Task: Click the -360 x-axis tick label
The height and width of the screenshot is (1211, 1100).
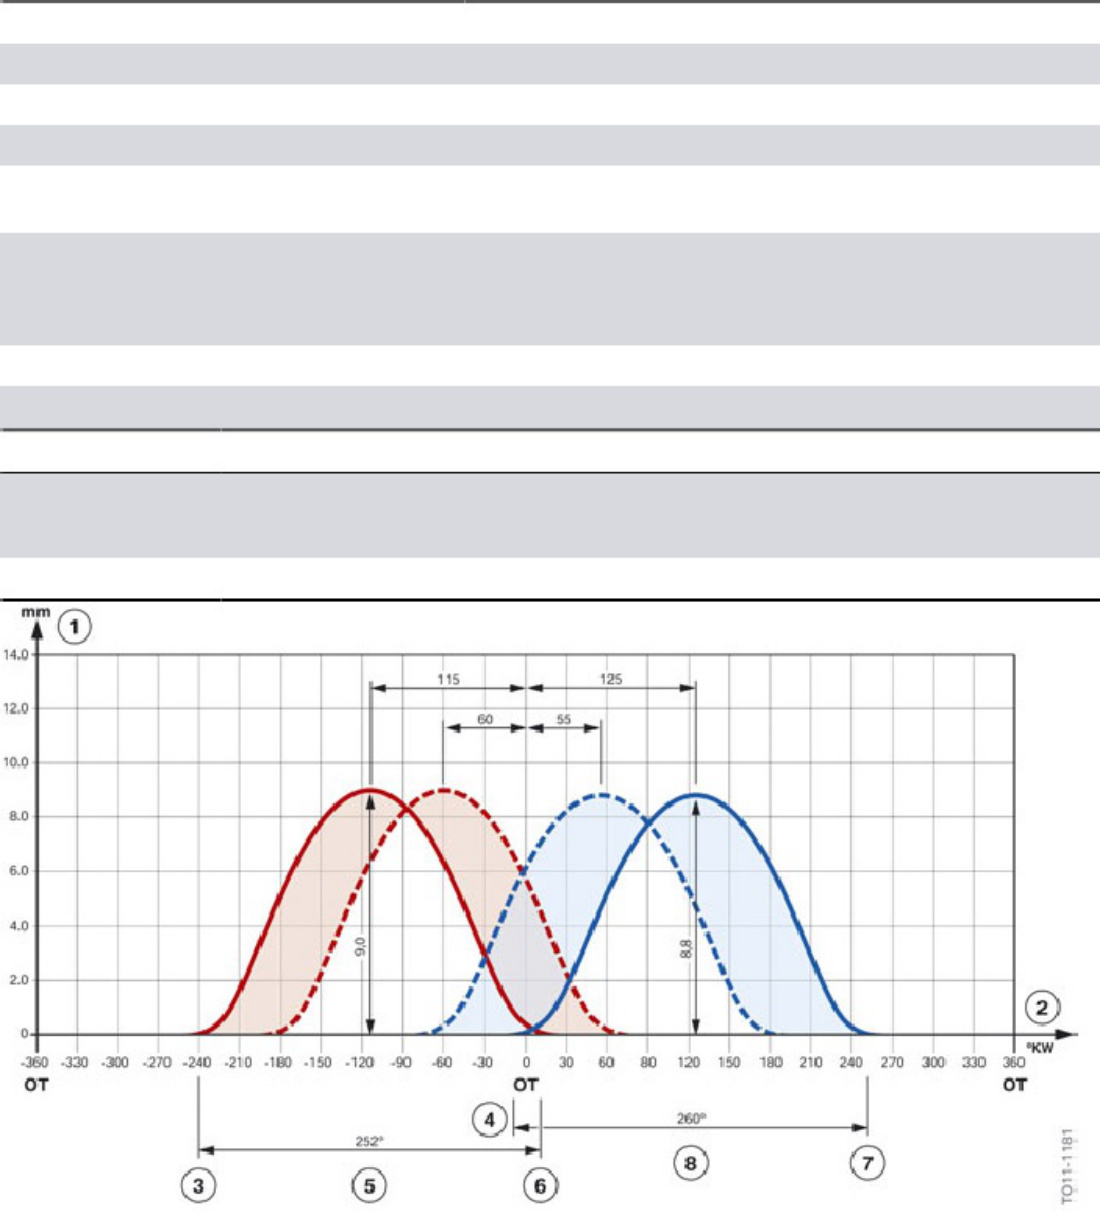Action: [x=35, y=1063]
